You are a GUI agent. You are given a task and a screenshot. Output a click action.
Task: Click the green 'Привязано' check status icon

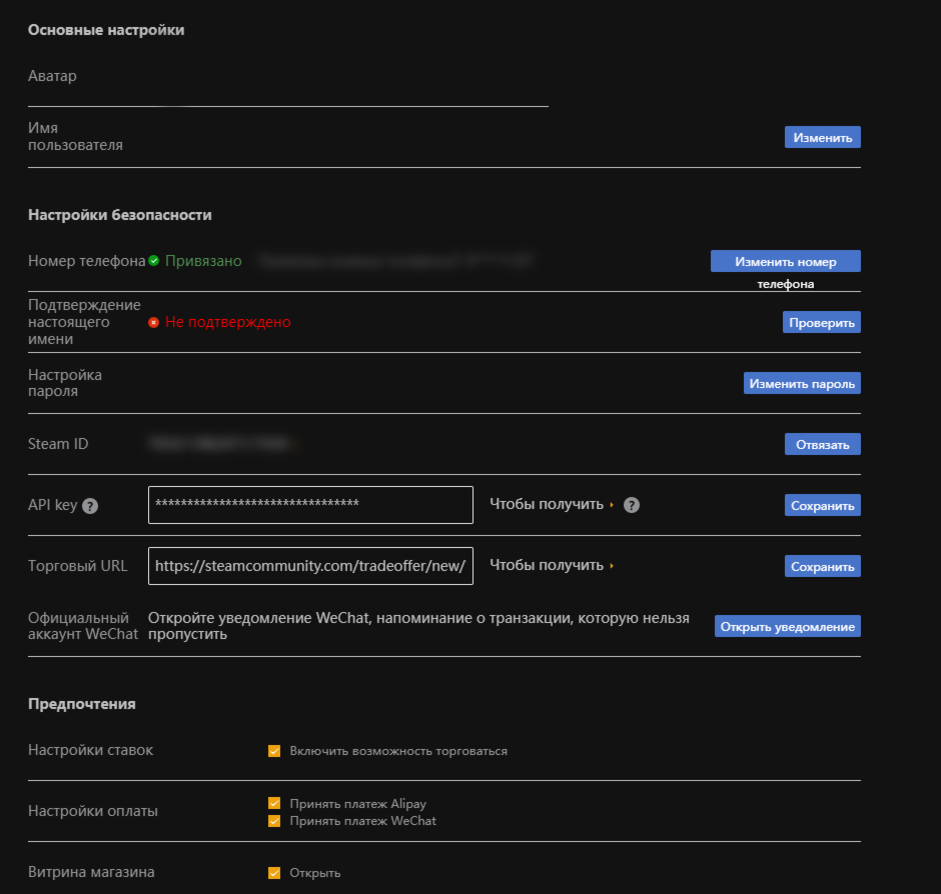click(154, 261)
